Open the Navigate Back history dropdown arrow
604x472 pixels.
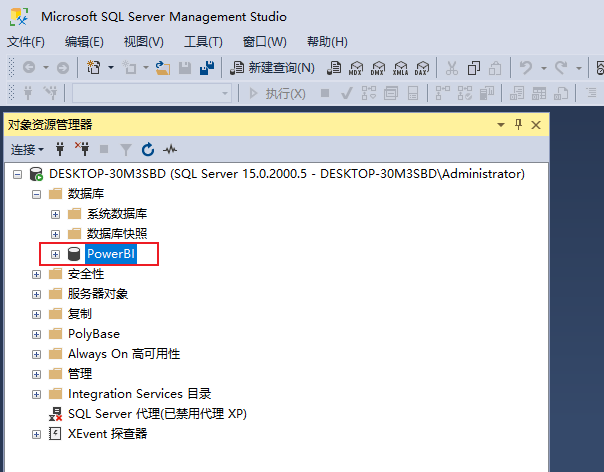(x=46, y=68)
